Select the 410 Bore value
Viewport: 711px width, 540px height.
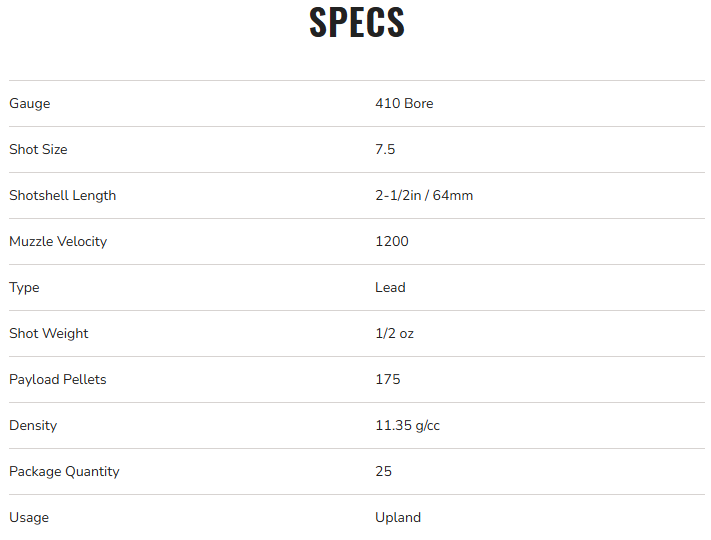coord(404,104)
